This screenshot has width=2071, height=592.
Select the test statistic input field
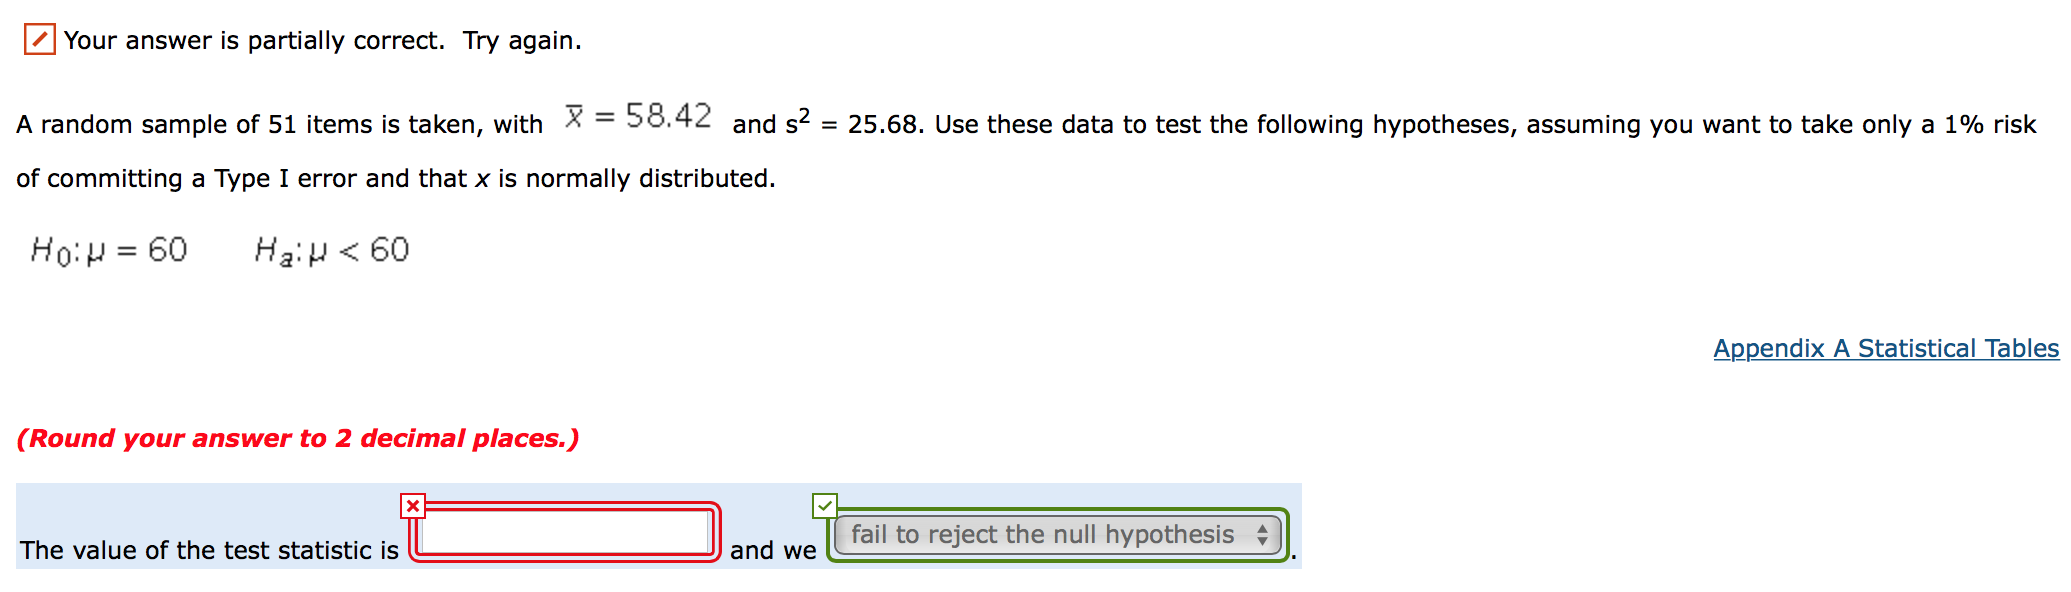tap(565, 533)
